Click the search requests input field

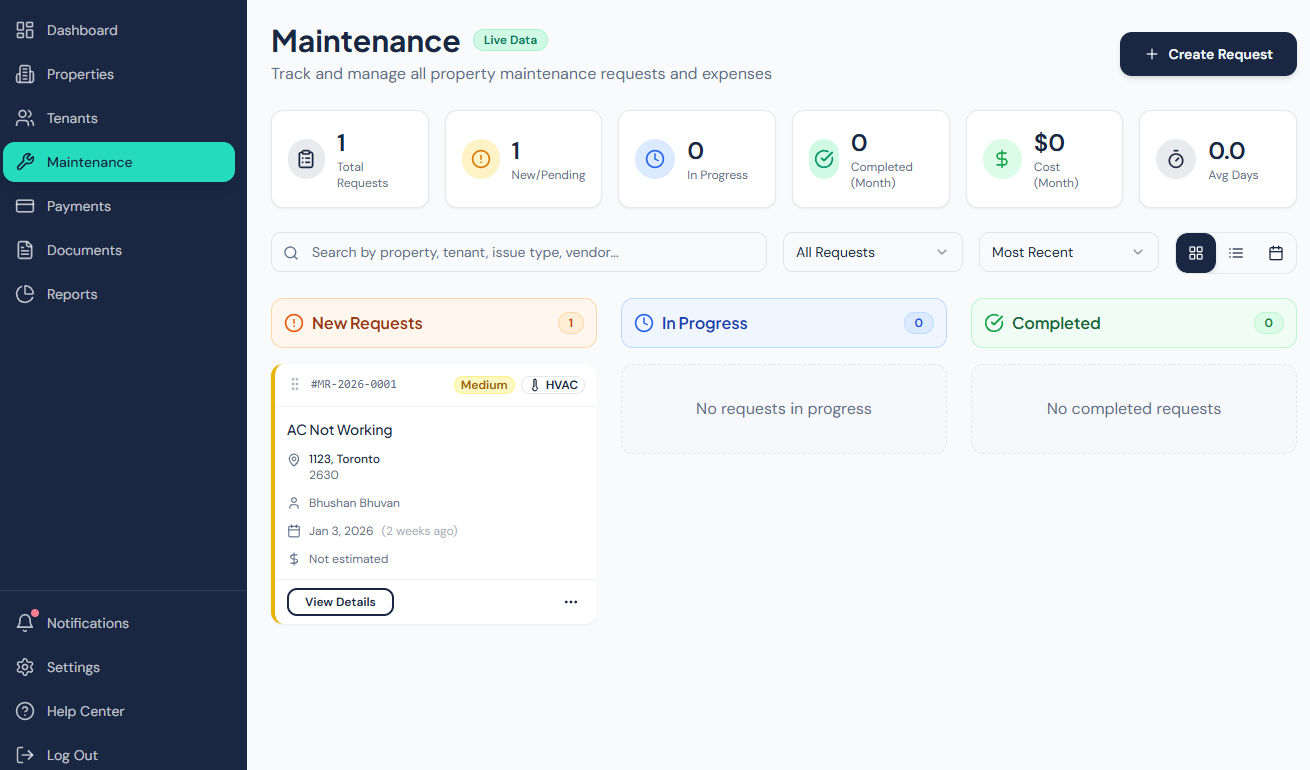click(518, 252)
